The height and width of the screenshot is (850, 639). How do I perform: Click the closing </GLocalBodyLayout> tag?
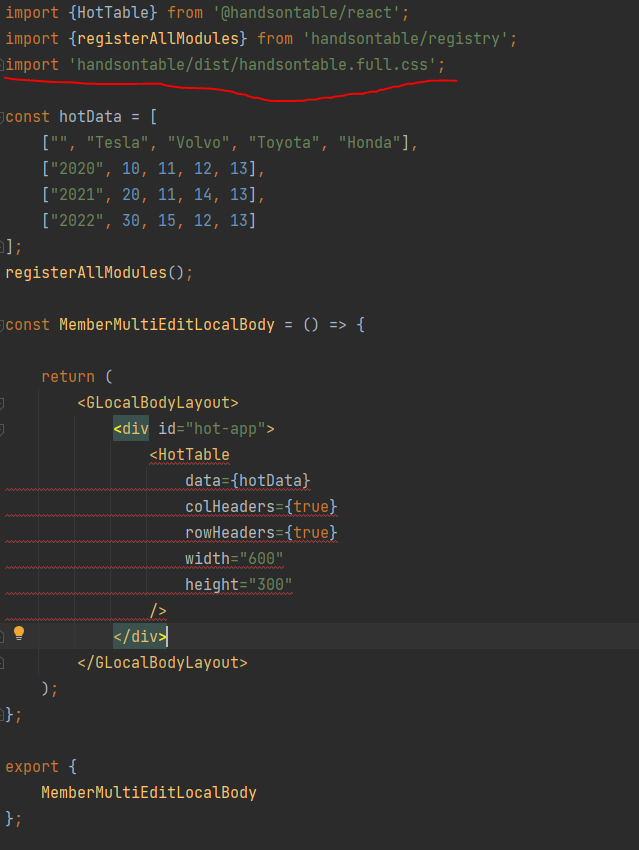pos(163,663)
